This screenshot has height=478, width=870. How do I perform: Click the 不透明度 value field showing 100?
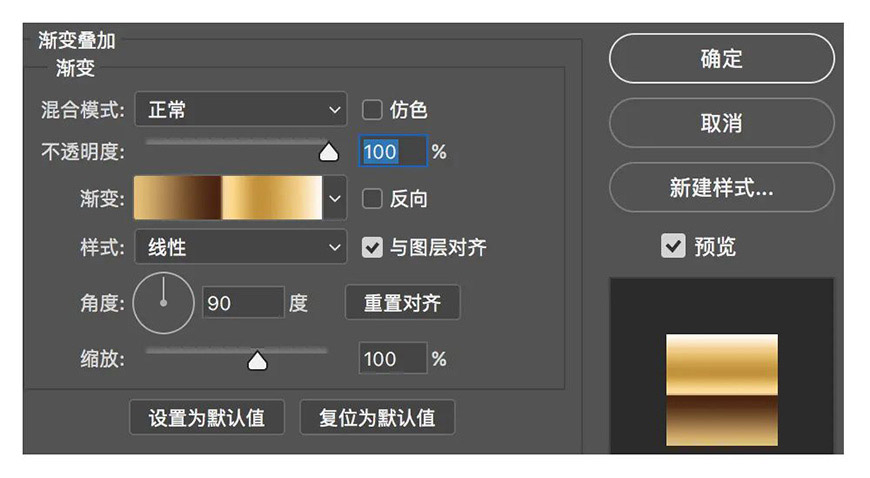[393, 151]
